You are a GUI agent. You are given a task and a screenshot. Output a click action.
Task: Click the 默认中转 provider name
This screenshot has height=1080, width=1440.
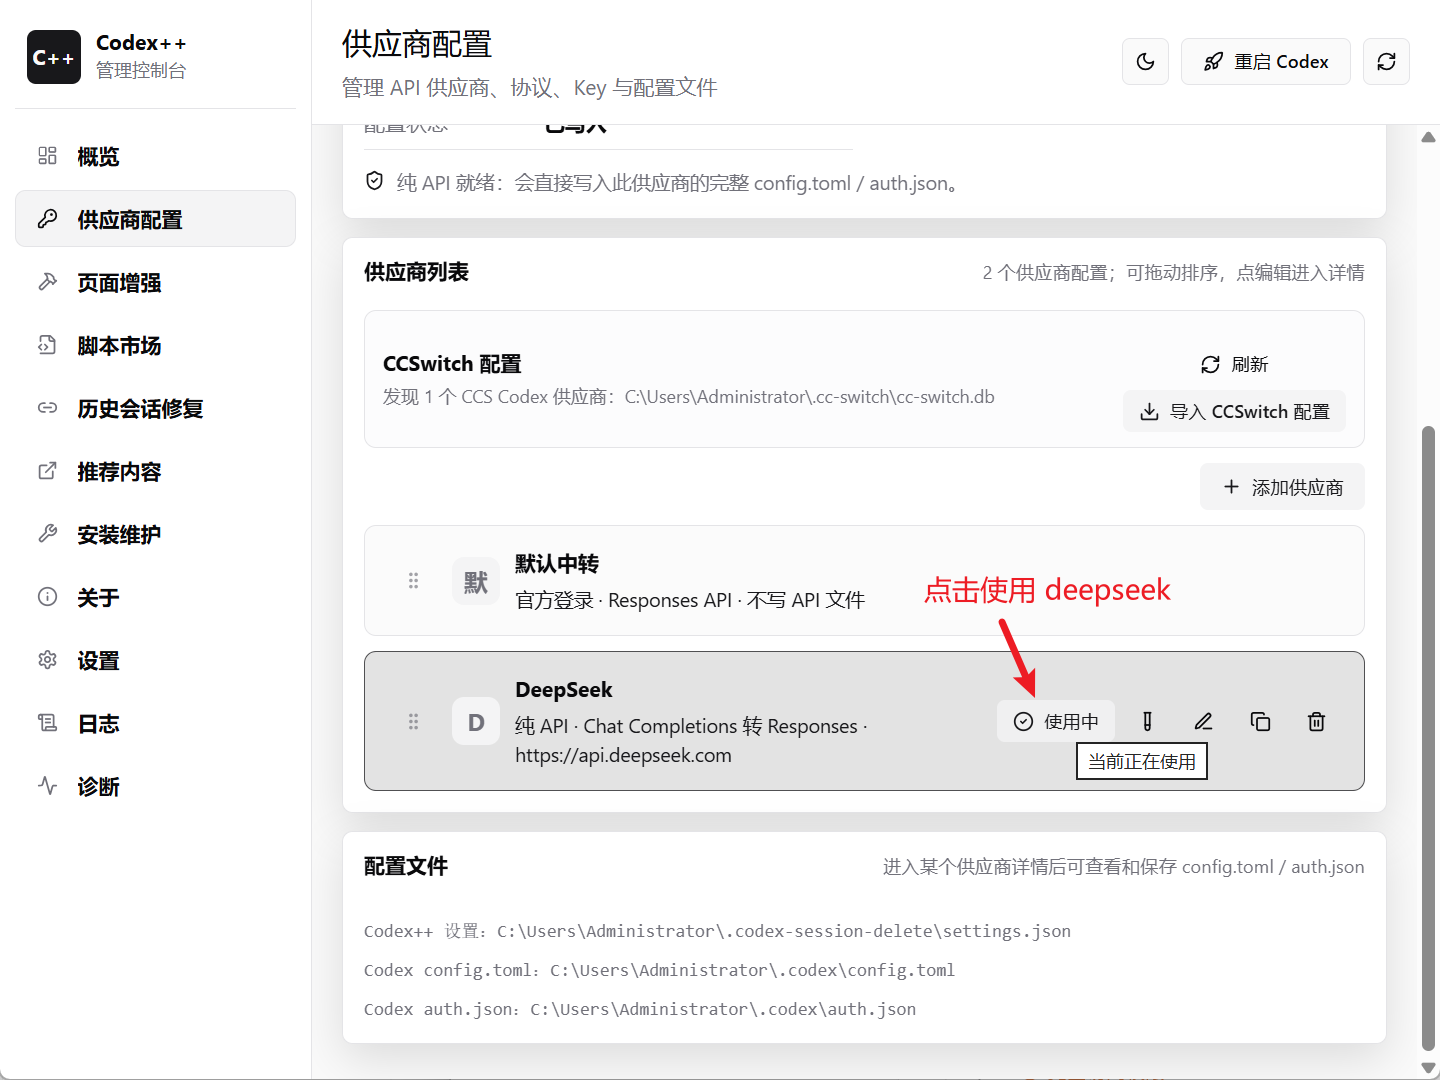[x=557, y=564]
